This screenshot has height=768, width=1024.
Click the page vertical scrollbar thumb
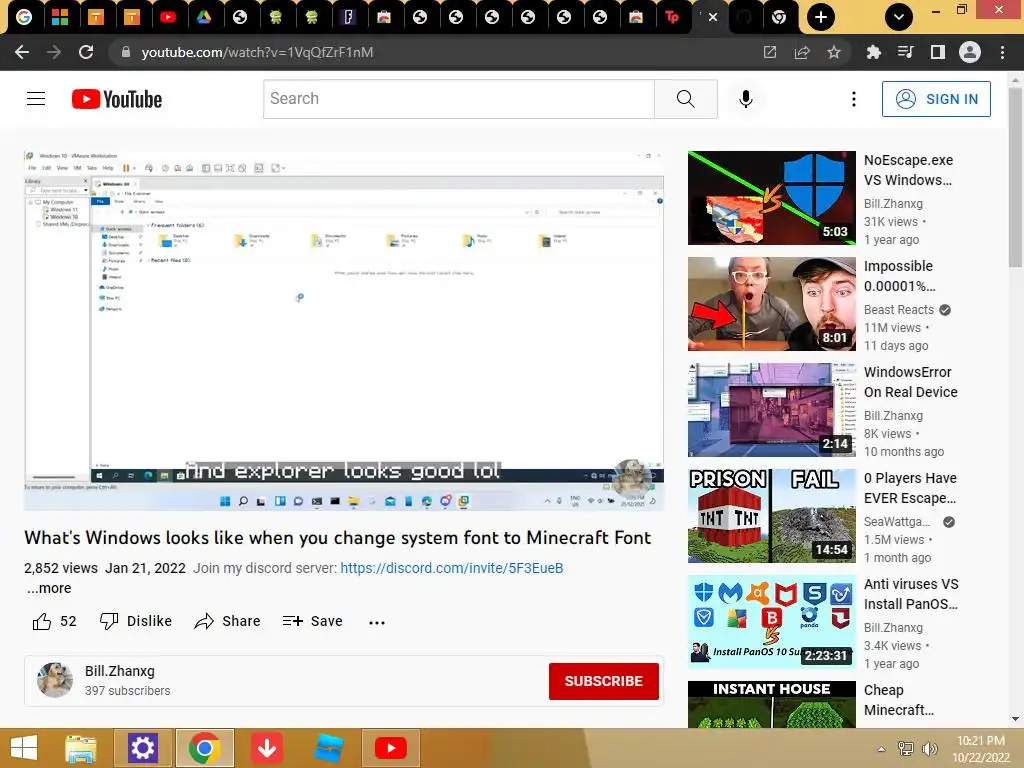(1015, 176)
